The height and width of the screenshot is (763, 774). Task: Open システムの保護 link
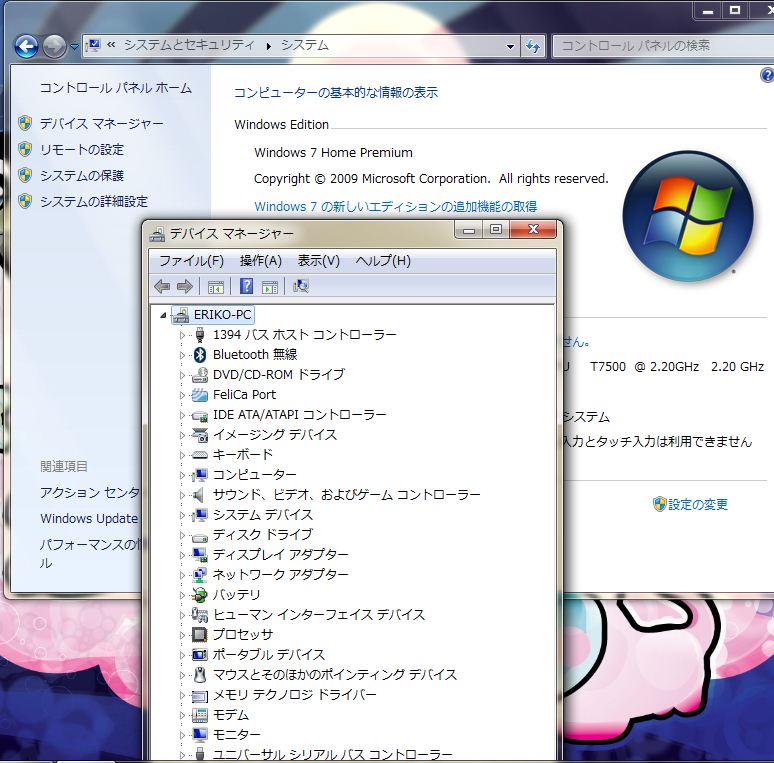81,176
